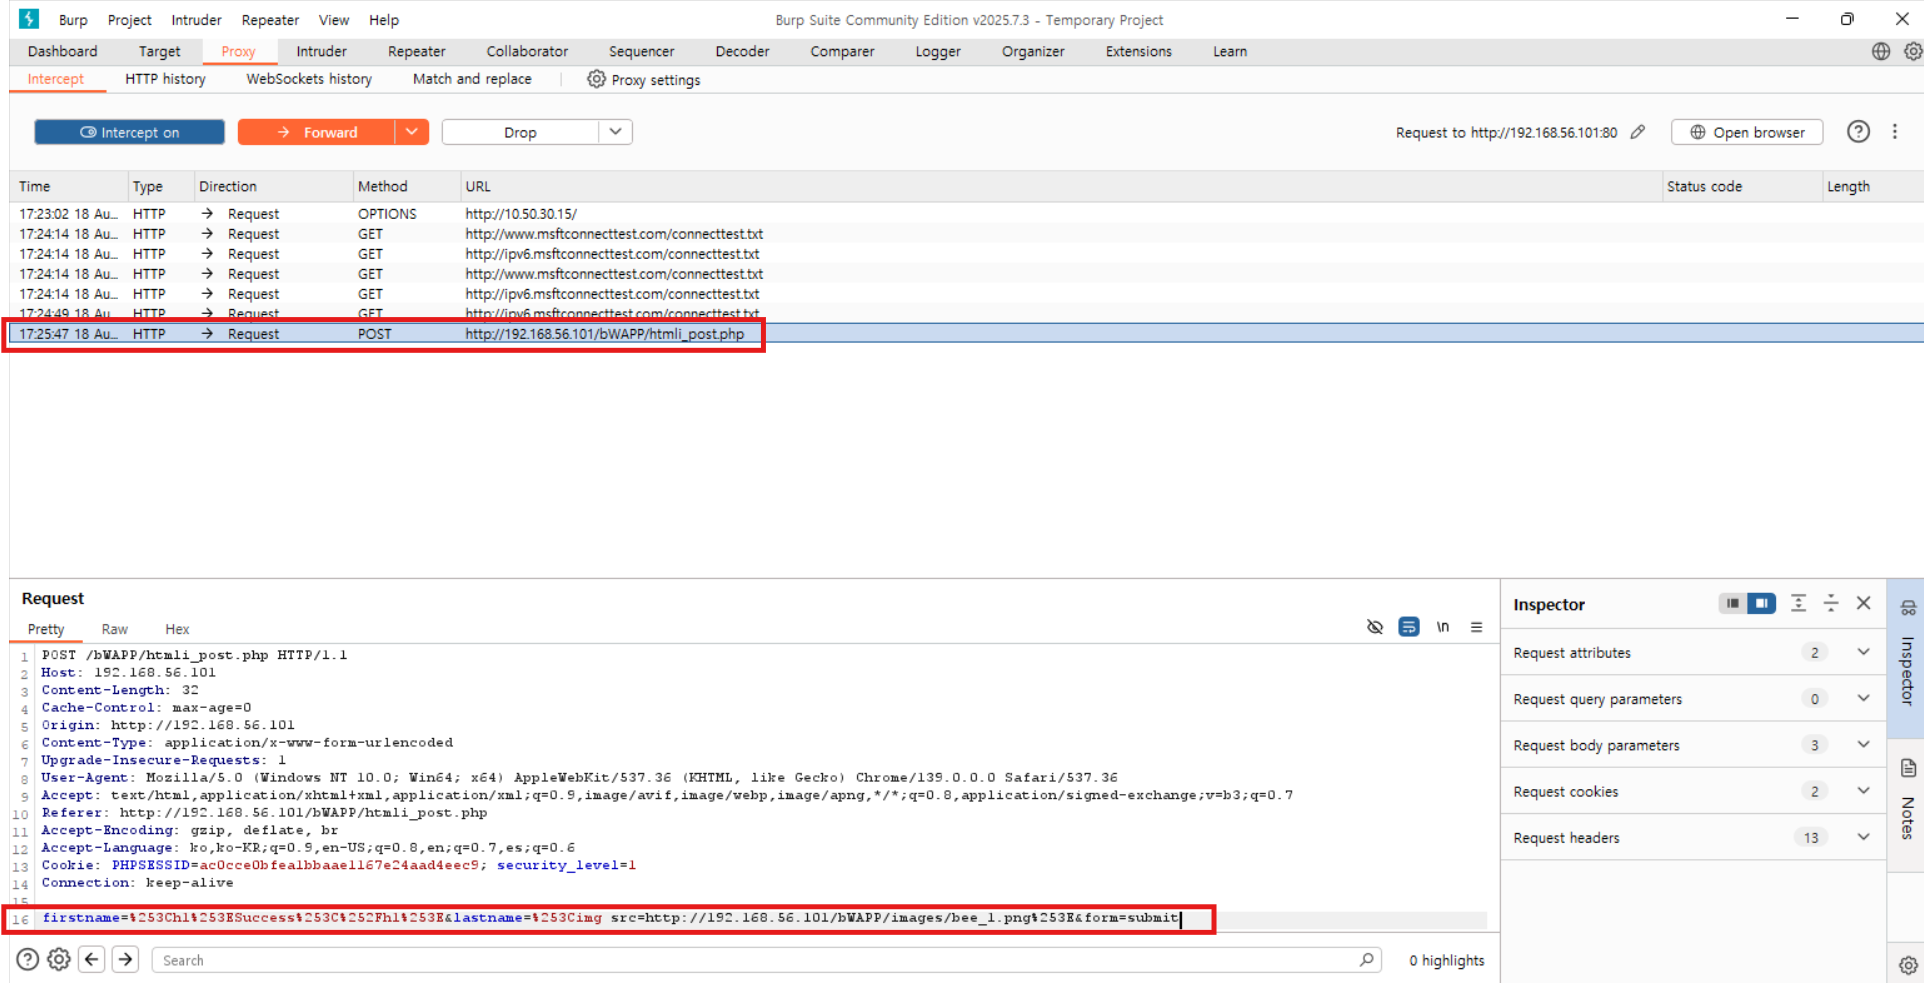The height and width of the screenshot is (983, 1924).
Task: Switch to the Repeater tab
Action: click(x=417, y=51)
